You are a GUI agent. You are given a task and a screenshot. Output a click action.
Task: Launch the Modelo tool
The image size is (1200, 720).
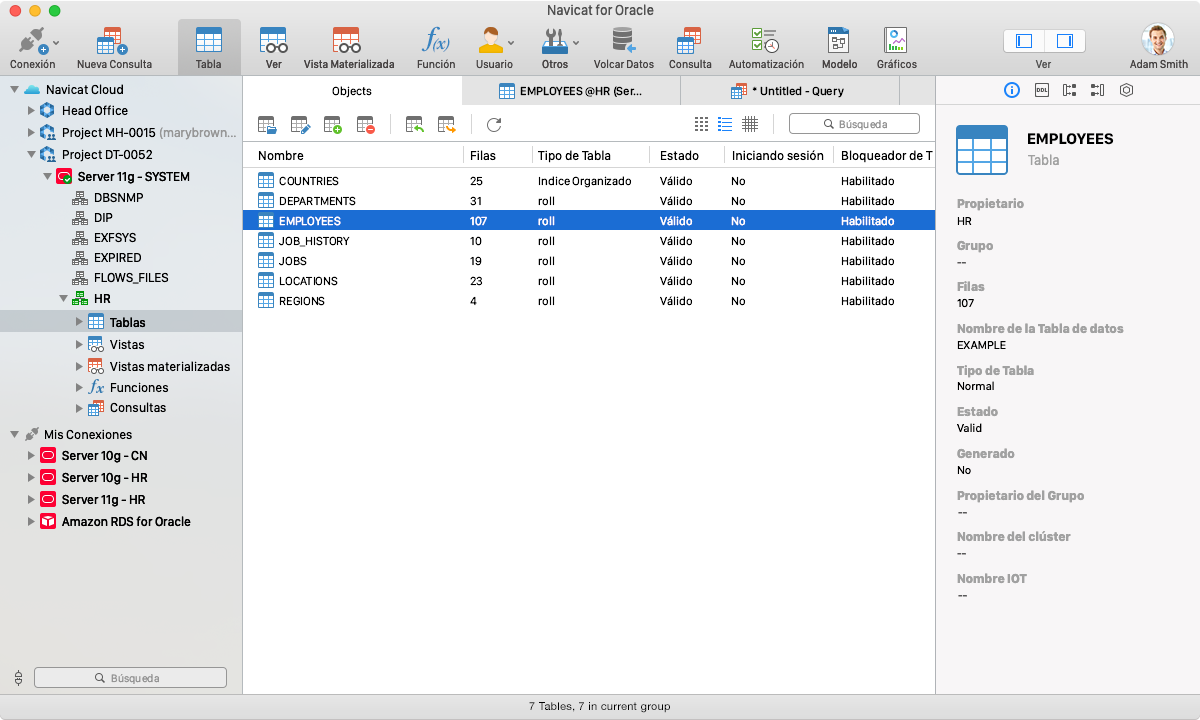838,45
